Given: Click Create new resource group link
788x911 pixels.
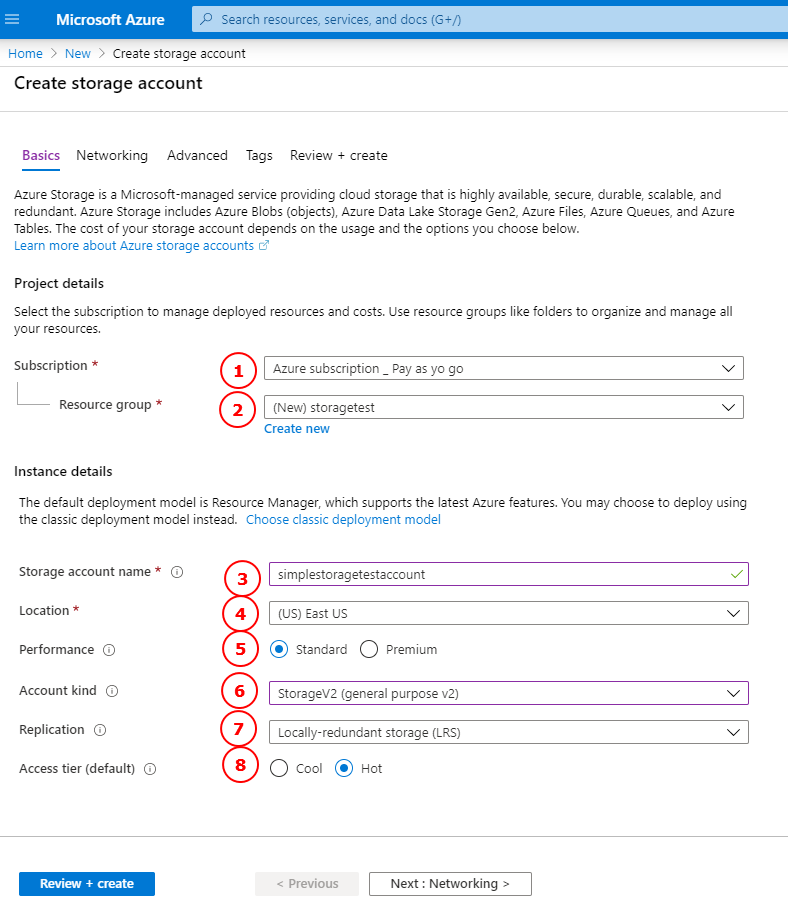Looking at the screenshot, I should click(296, 429).
